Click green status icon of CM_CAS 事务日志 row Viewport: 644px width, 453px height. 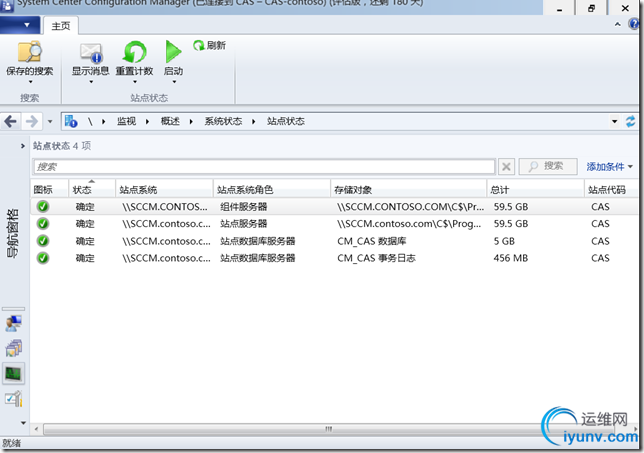[x=43, y=258]
